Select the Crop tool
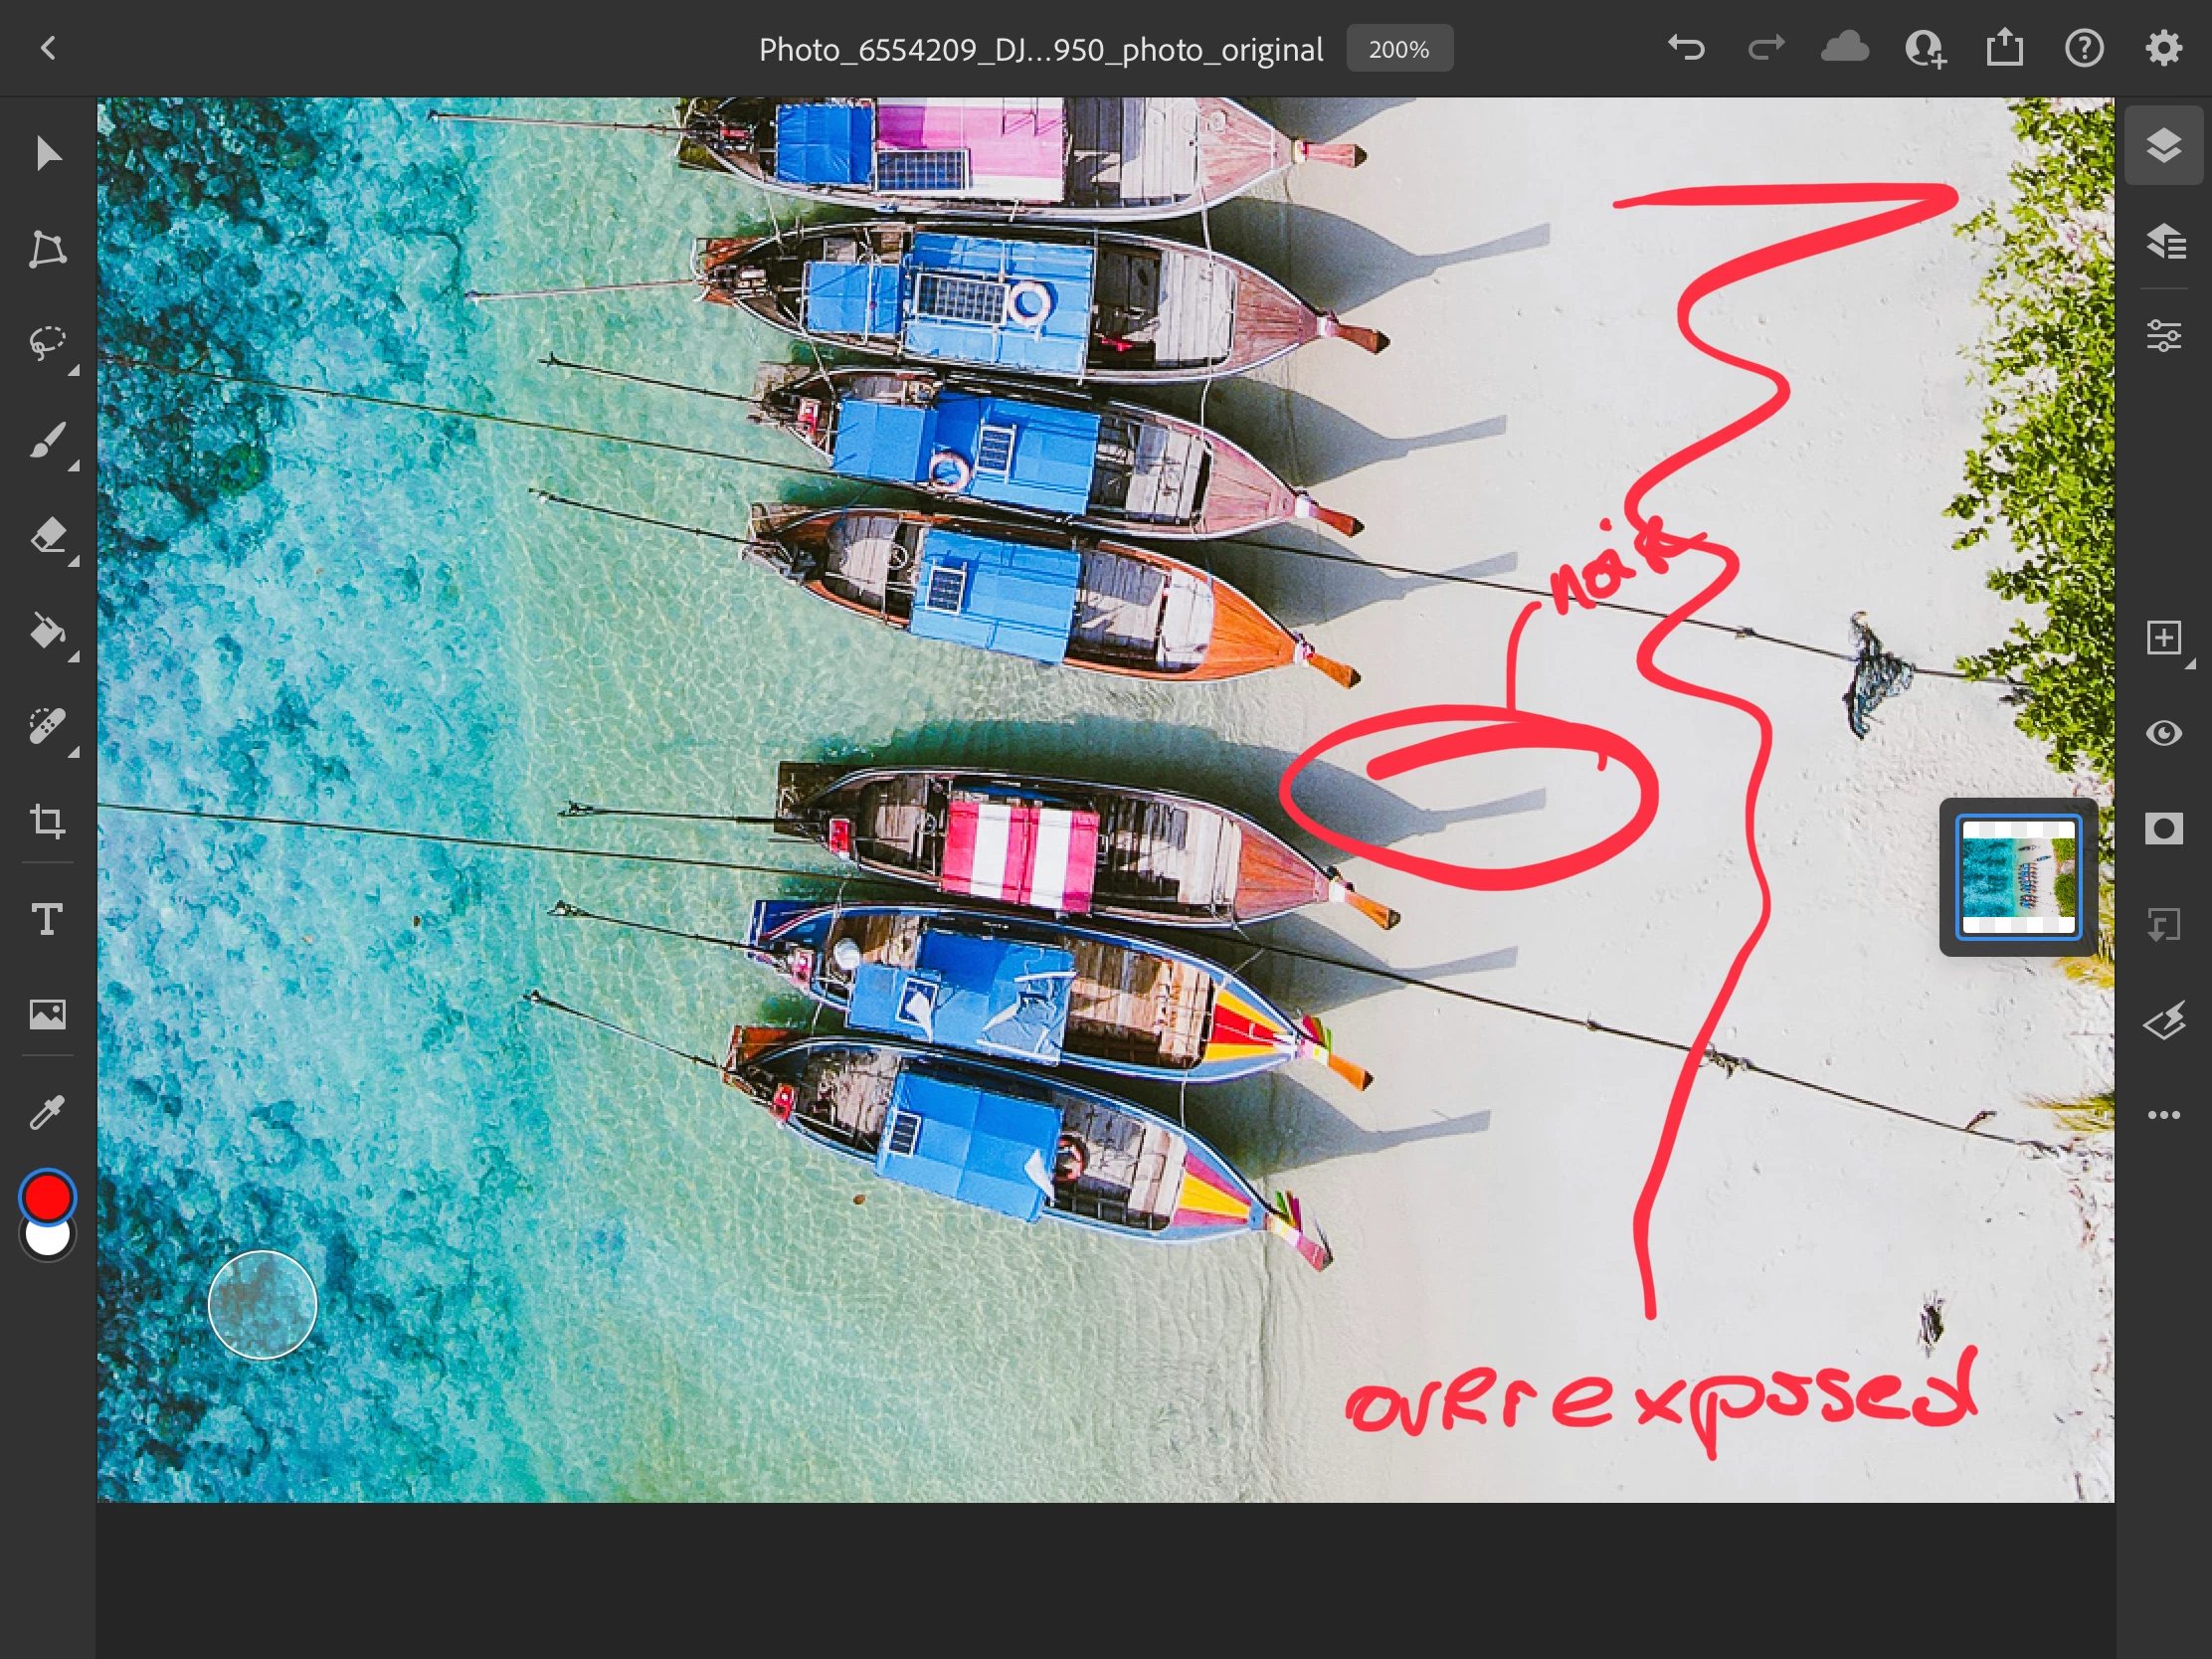The image size is (2212, 1659). coord(47,821)
